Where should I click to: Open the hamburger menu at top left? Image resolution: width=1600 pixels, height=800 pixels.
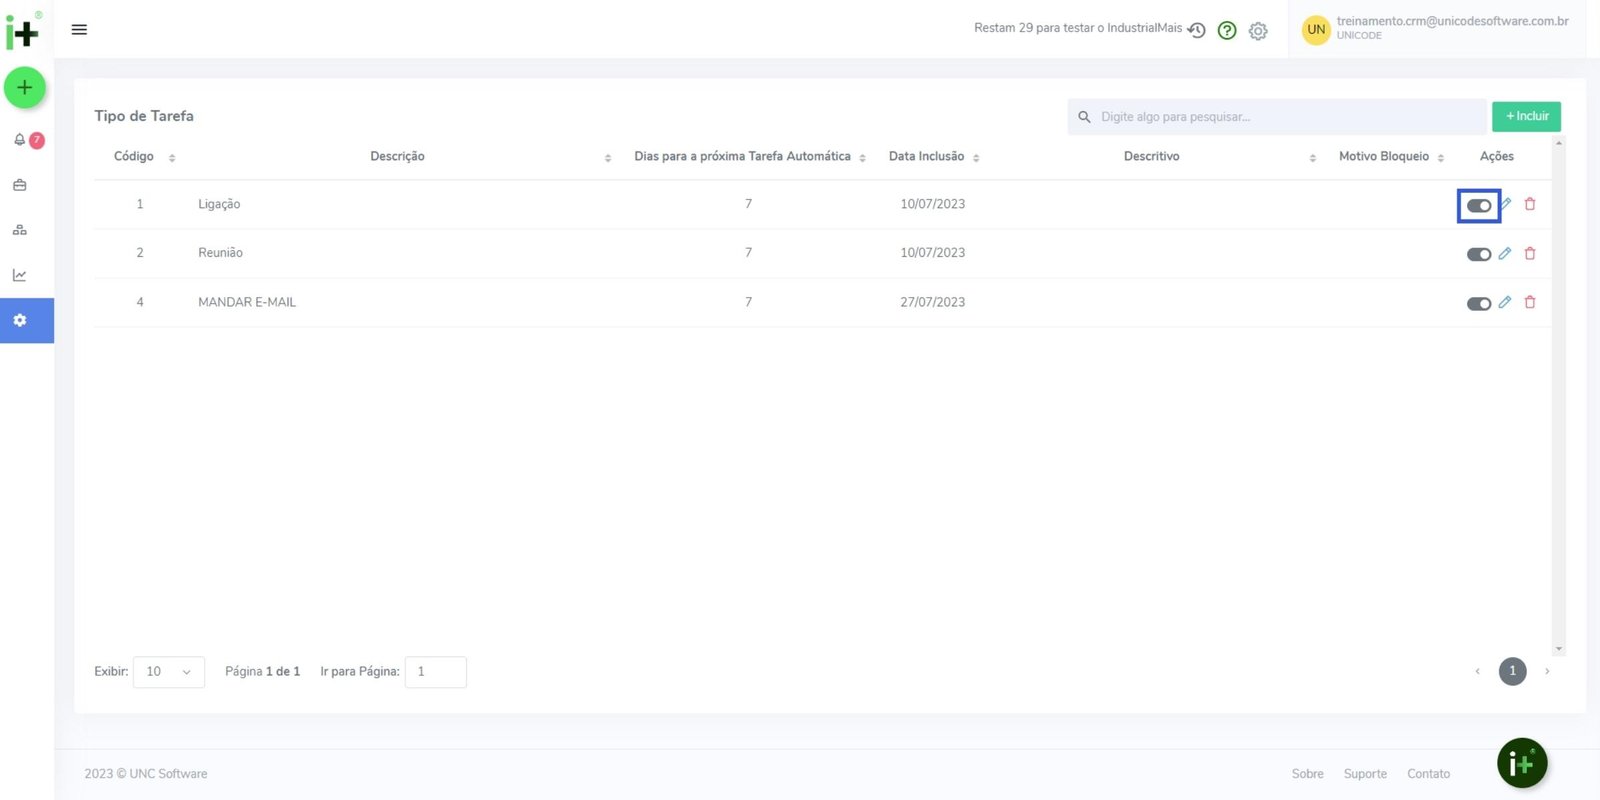(x=79, y=30)
